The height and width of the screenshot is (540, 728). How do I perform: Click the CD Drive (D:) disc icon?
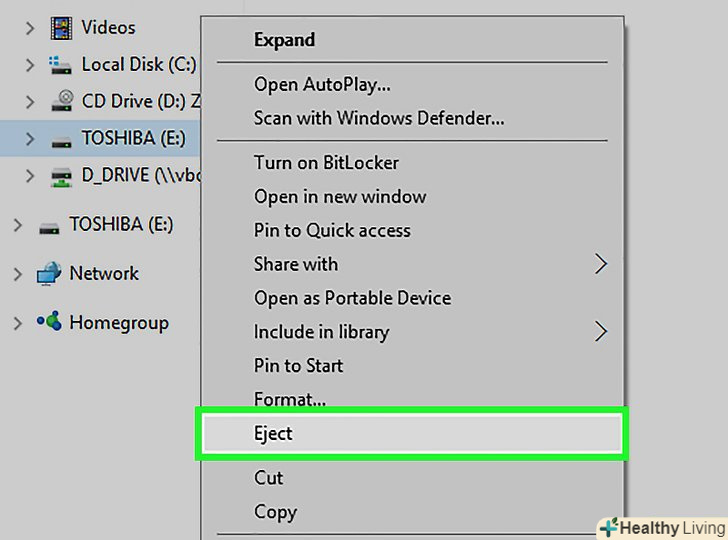[x=61, y=101]
